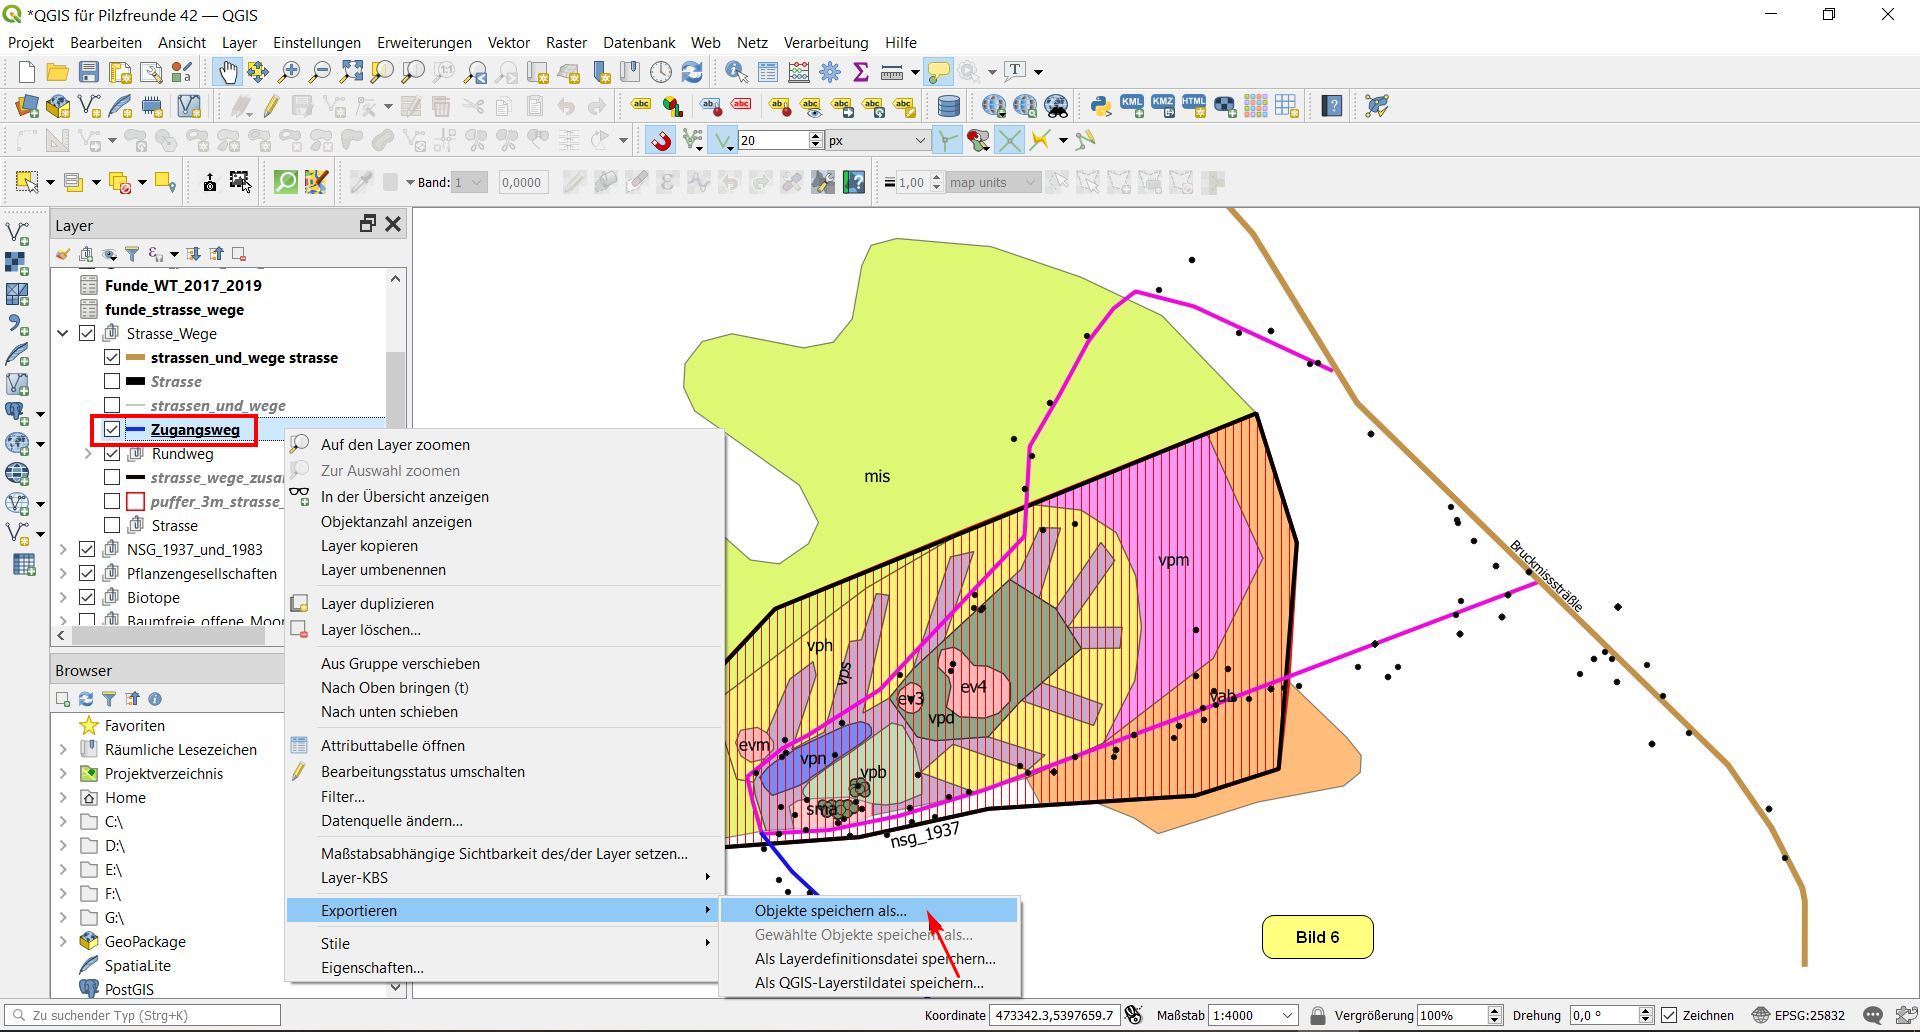1920x1032 pixels.
Task: Click the brown strassen_und_wege strasse legend swatch
Action: pyautogui.click(x=135, y=358)
